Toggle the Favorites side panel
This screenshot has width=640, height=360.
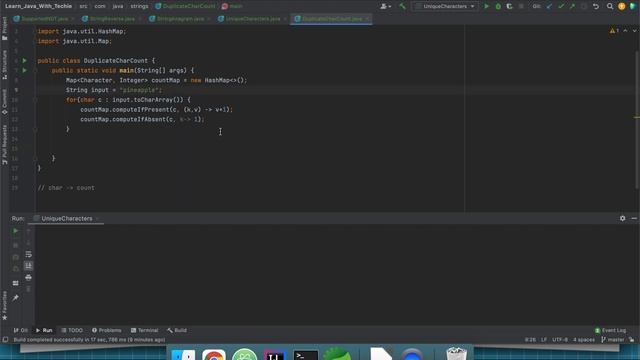pyautogui.click(x=4, y=306)
